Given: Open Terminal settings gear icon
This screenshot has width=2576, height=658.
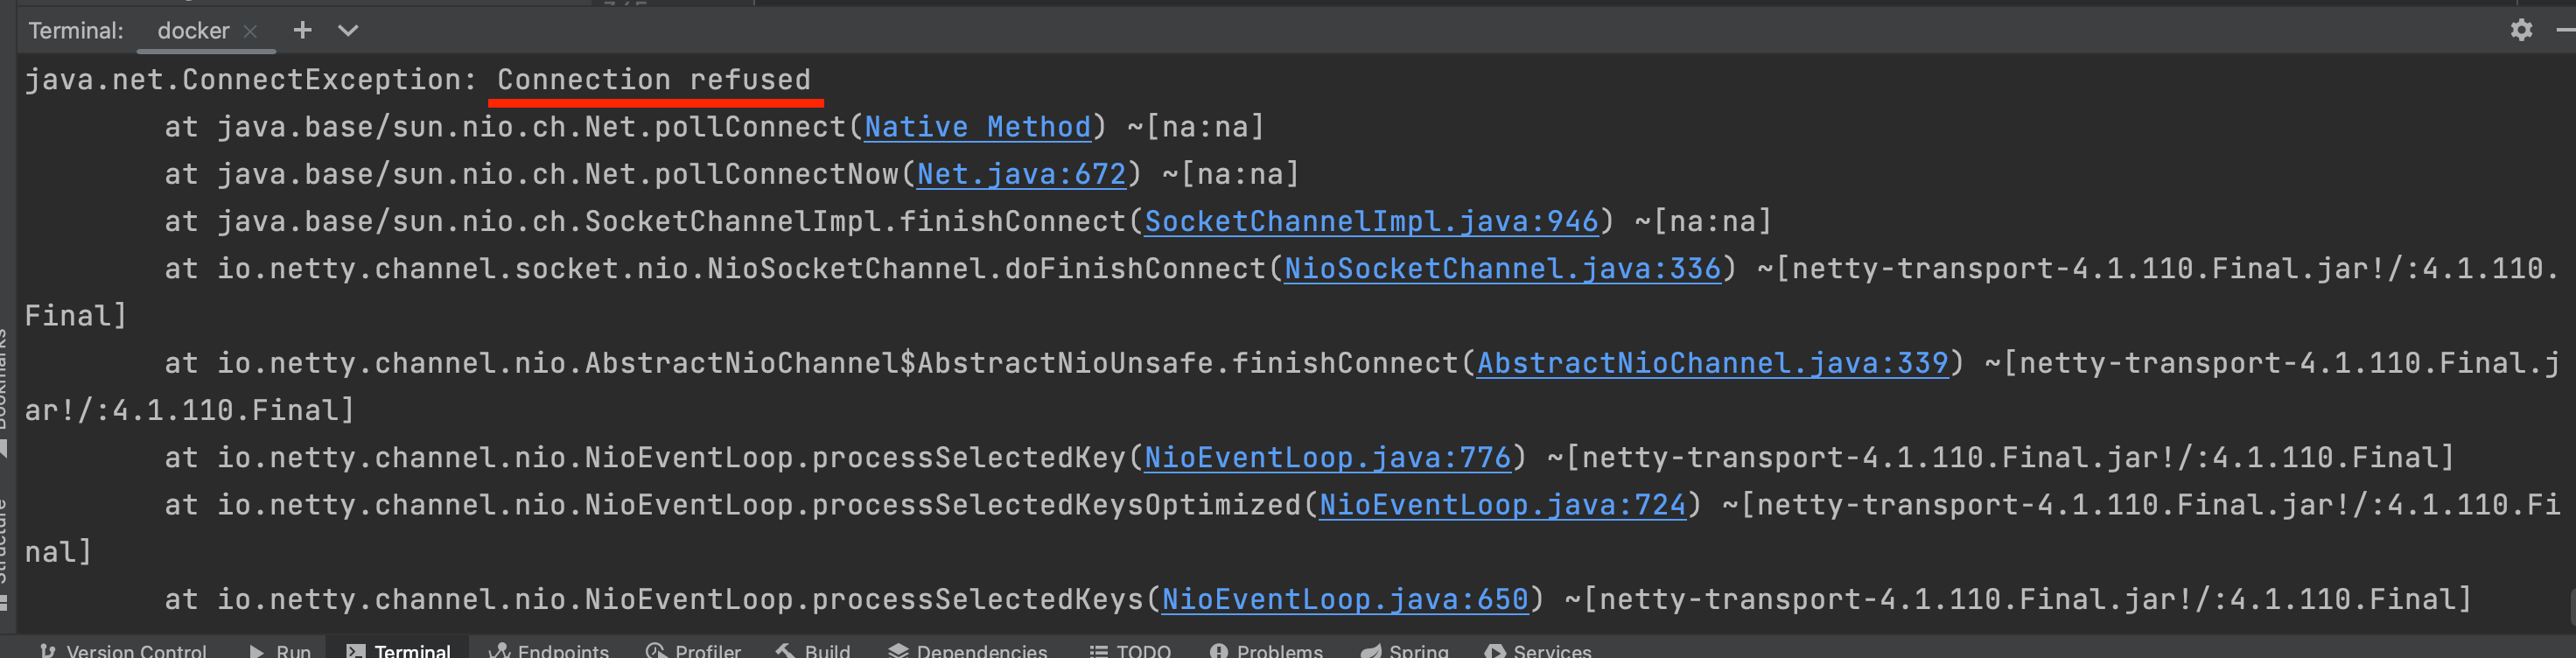Looking at the screenshot, I should [x=2521, y=30].
